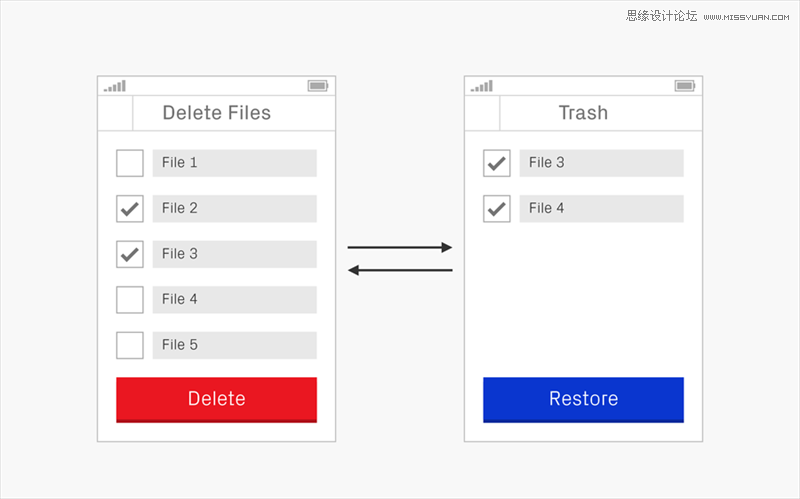Check the File 1 checkbox in Delete Files
This screenshot has height=499, width=800.
pos(130,163)
